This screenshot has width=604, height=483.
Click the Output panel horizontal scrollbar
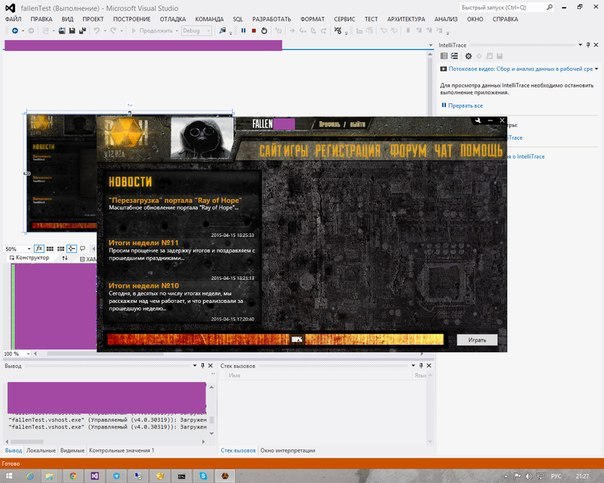click(105, 442)
